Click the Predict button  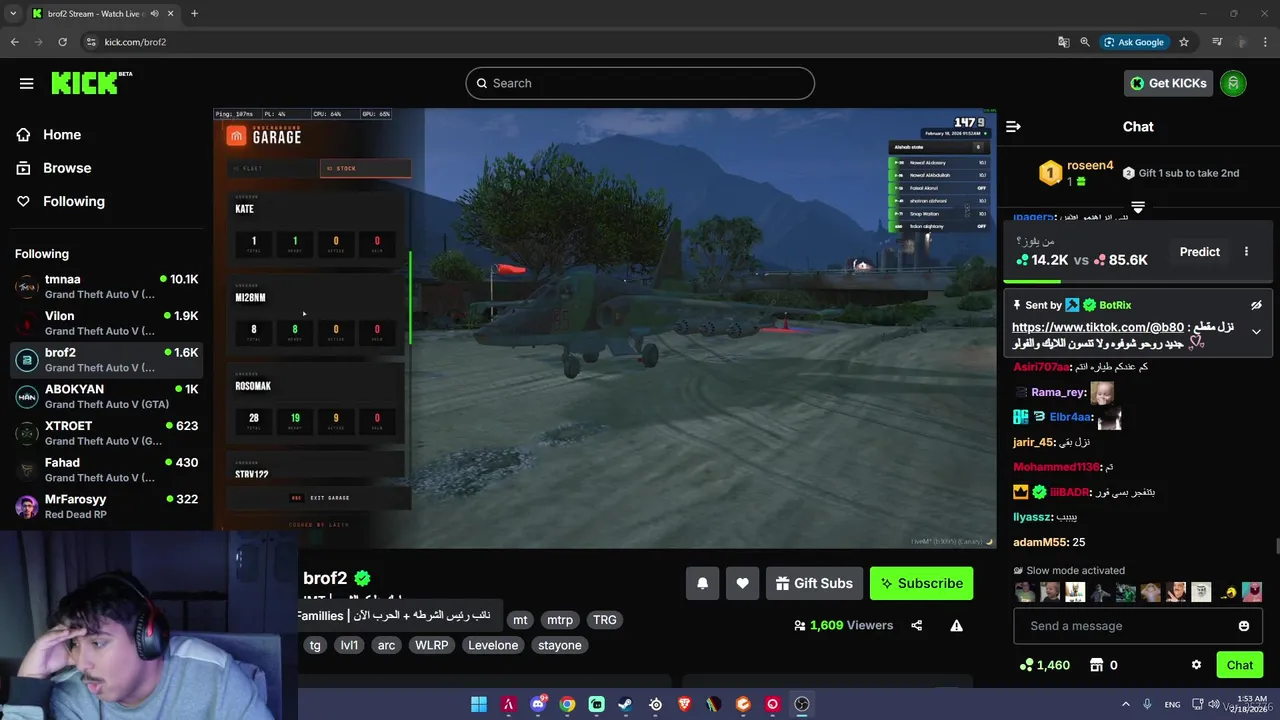[x=1199, y=252]
